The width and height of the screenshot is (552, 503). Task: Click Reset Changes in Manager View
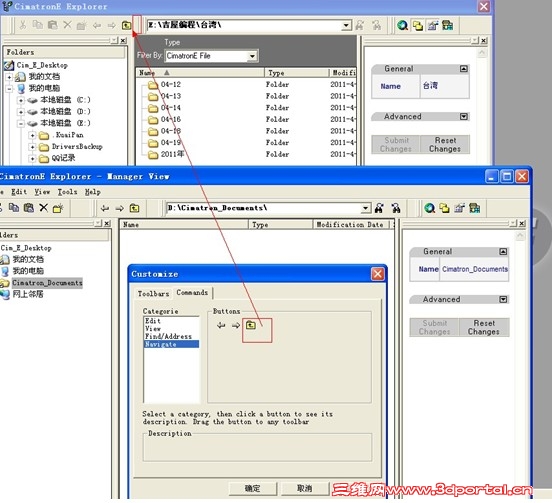[484, 327]
